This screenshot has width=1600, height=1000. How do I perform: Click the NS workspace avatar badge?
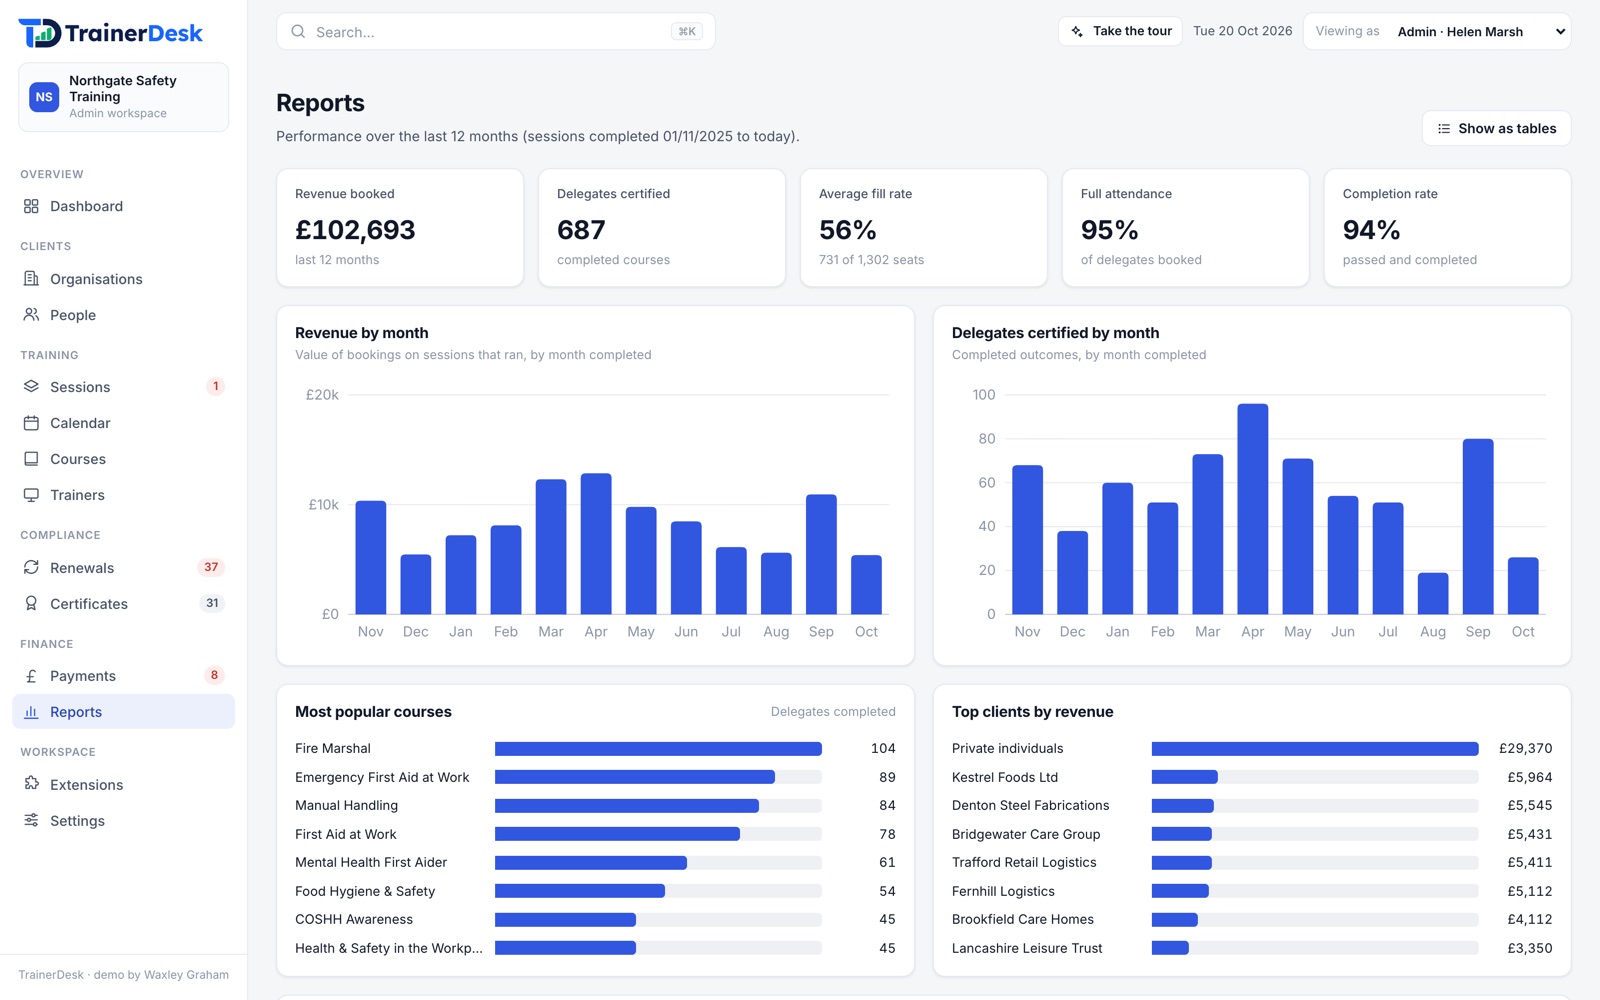coord(44,97)
